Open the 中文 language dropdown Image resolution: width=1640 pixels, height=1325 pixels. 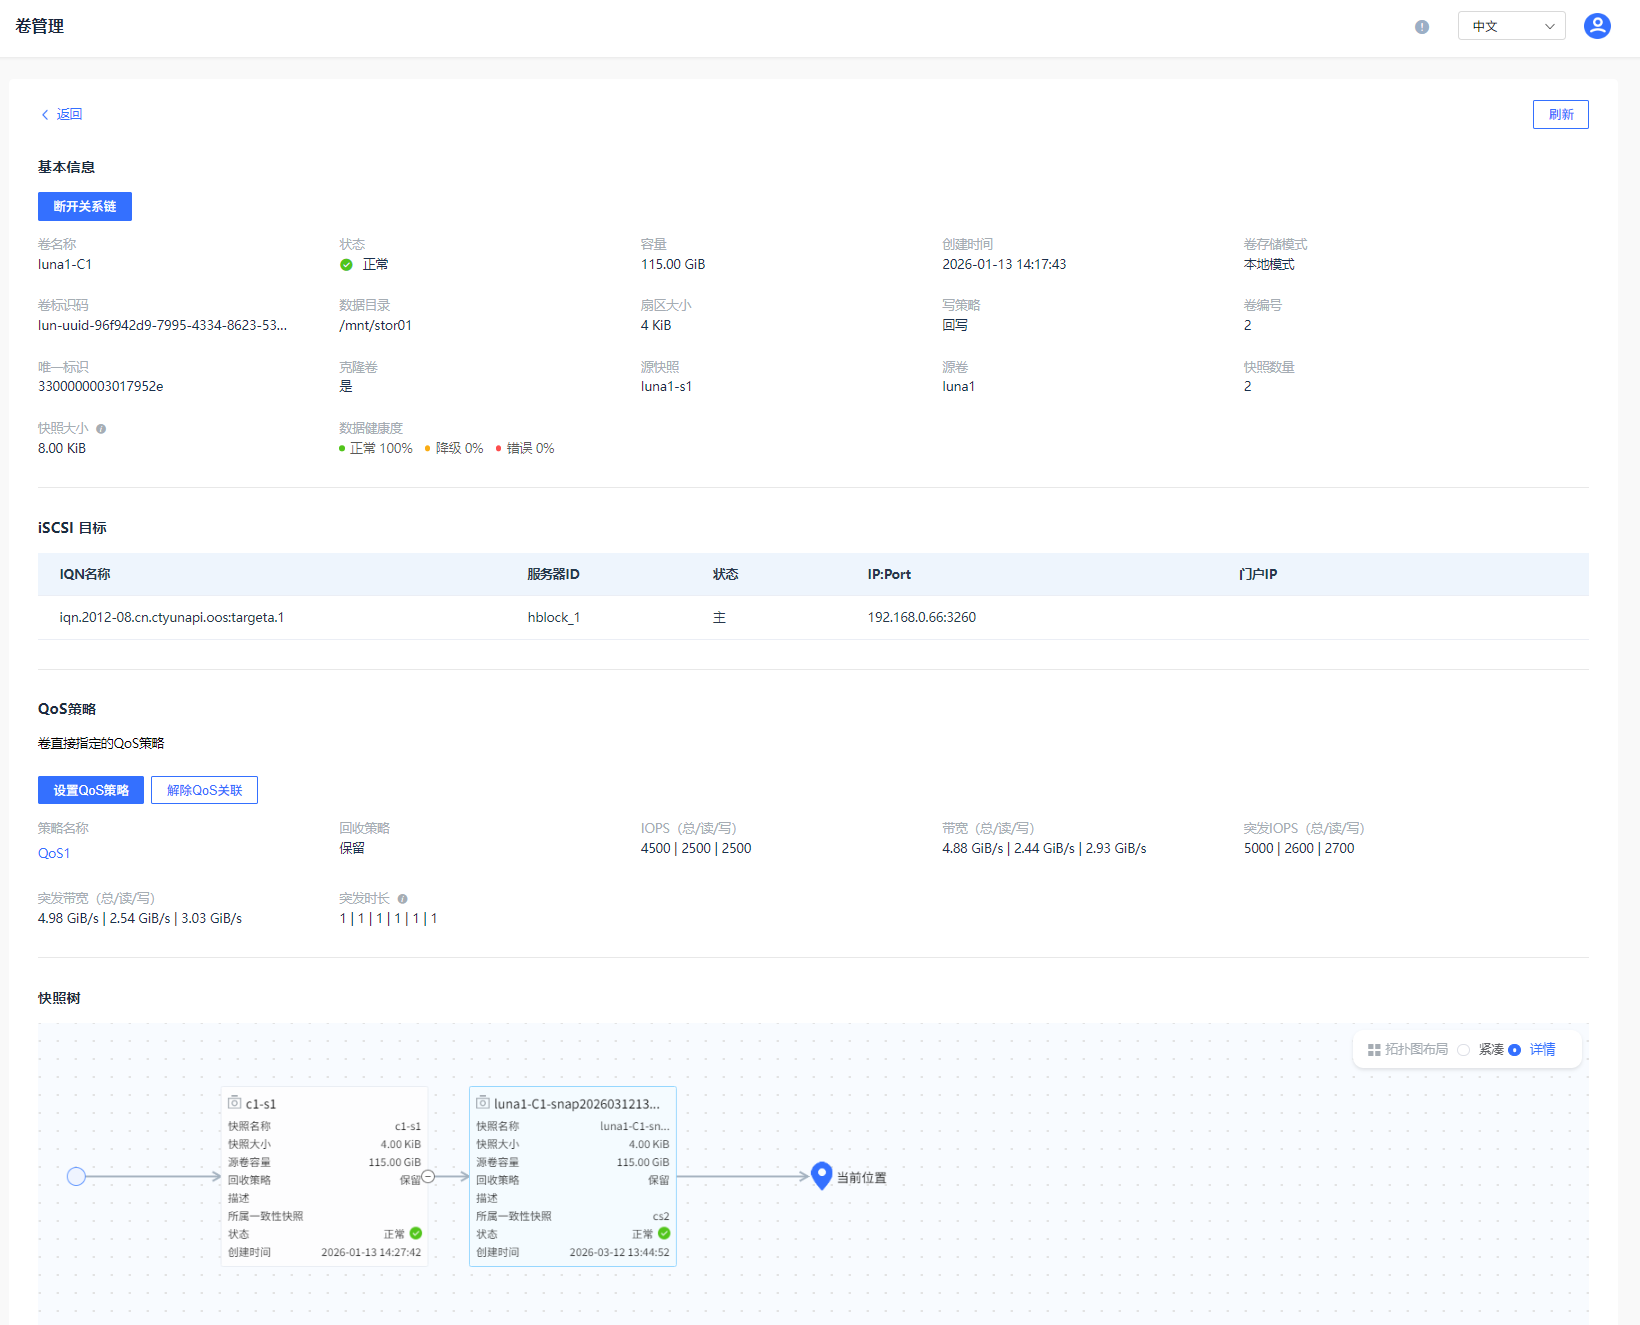(1511, 26)
